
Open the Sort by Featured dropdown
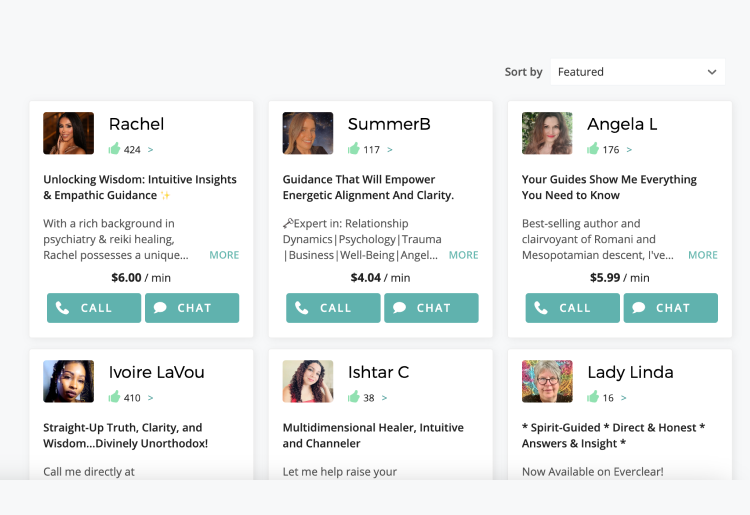pos(637,72)
